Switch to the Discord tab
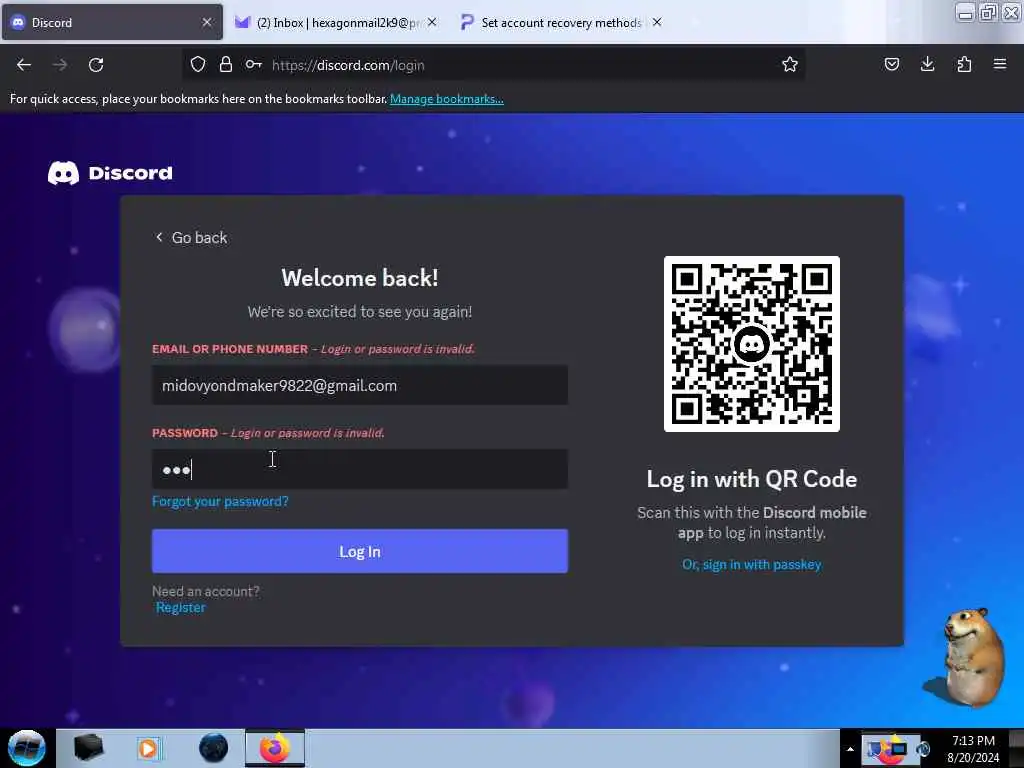 112,22
